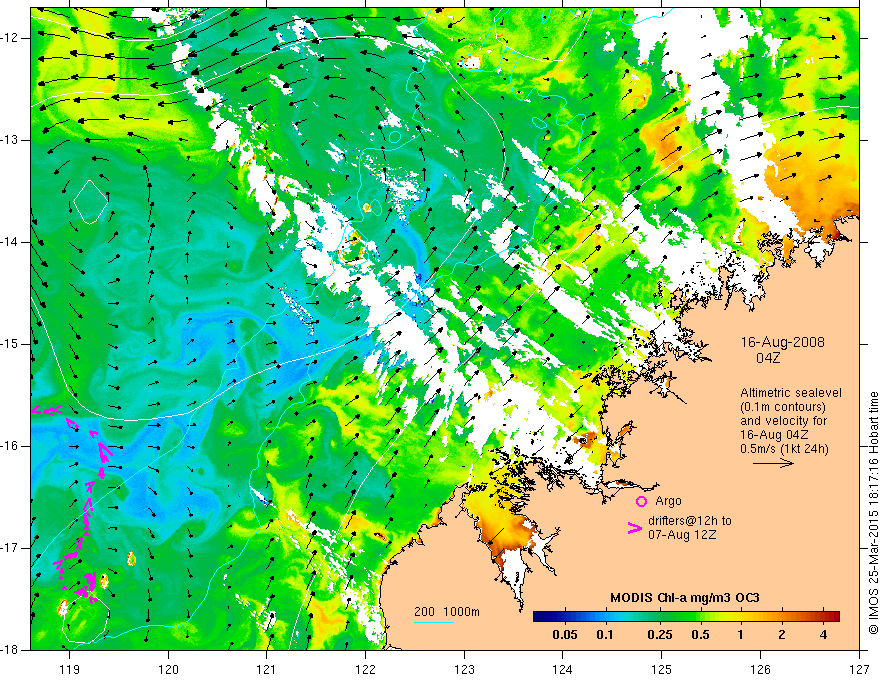Image resolution: width=880 pixels, height=680 pixels.
Task: Click the text 'and velocity for'
Action: [783, 421]
